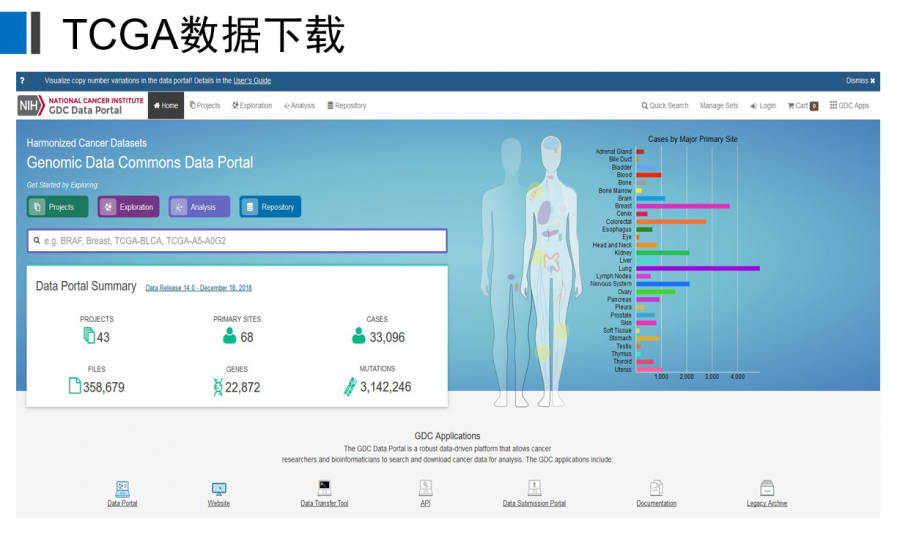Open the Documentation text link

[657, 503]
